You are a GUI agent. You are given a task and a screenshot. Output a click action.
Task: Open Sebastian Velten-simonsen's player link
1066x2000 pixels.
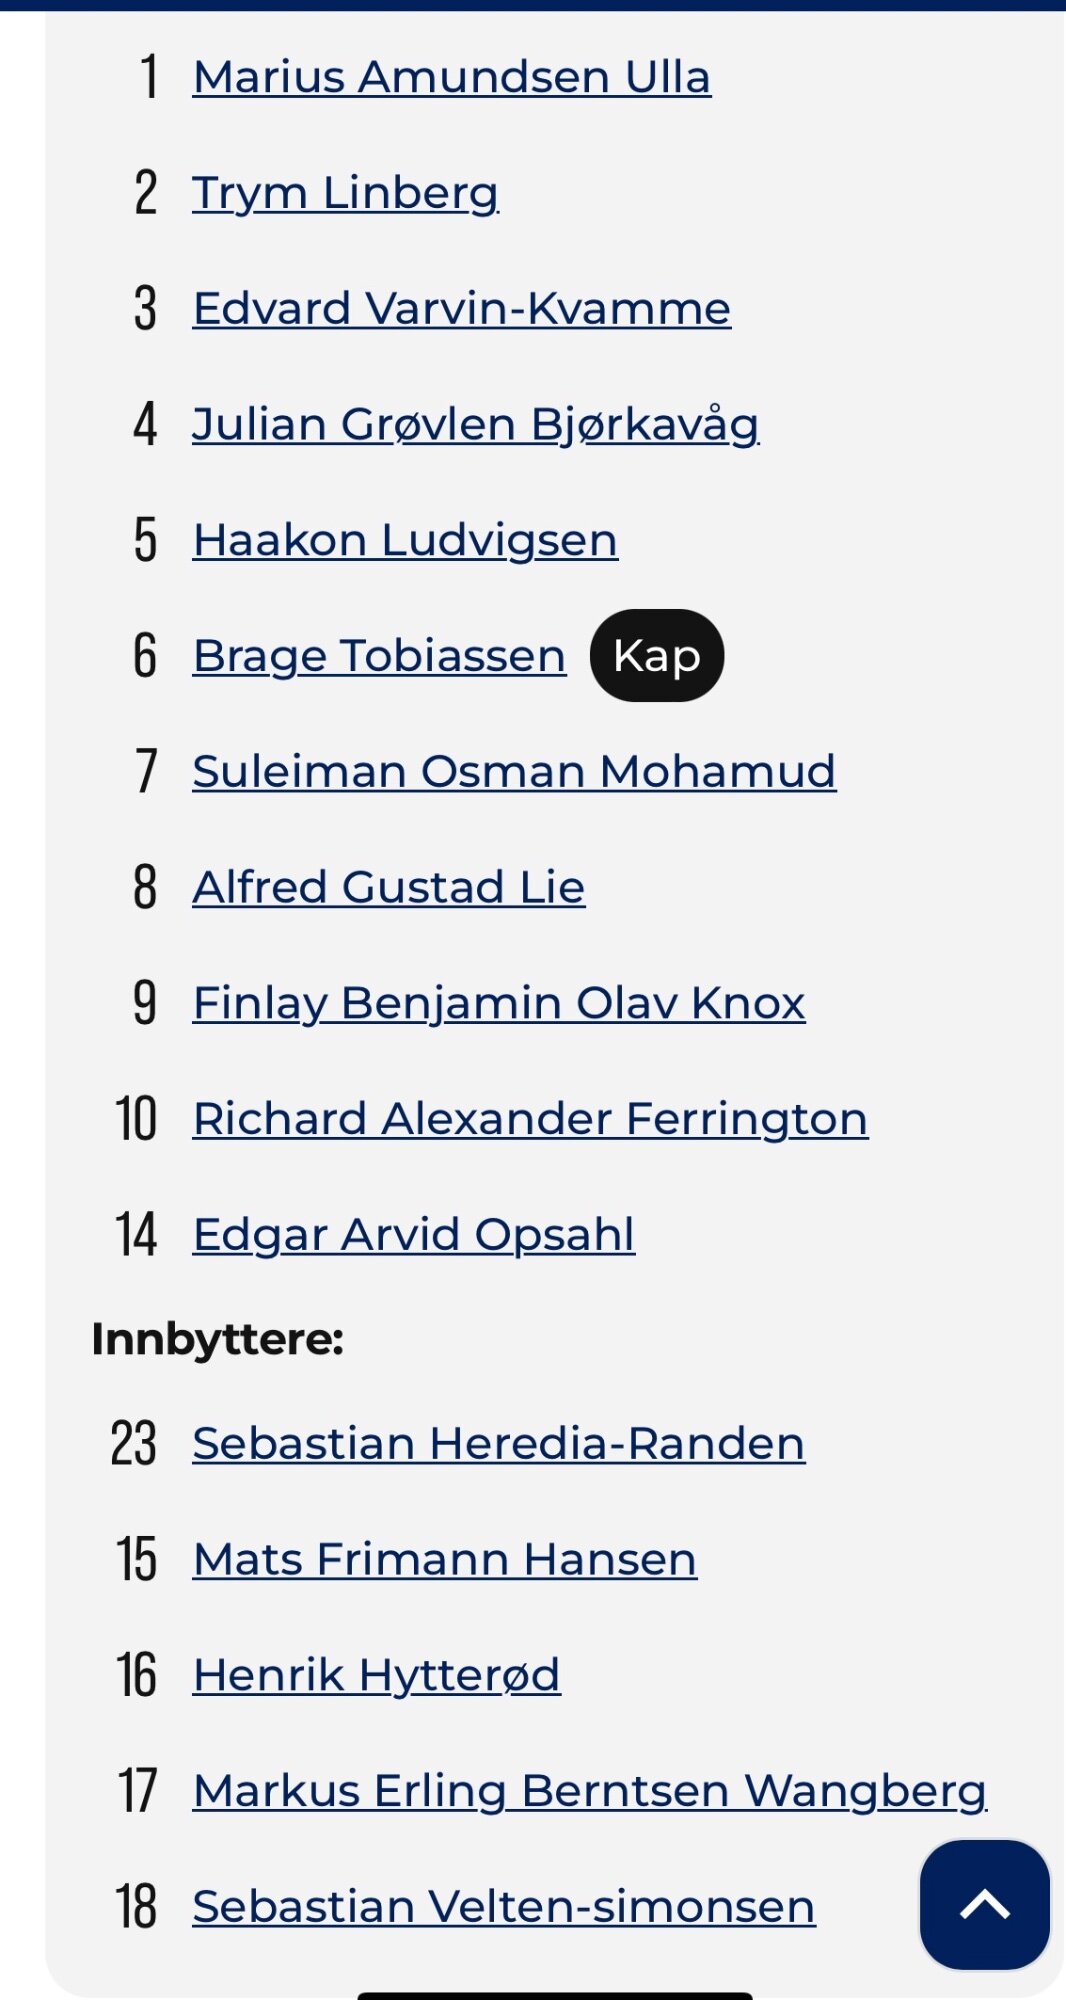(504, 1906)
